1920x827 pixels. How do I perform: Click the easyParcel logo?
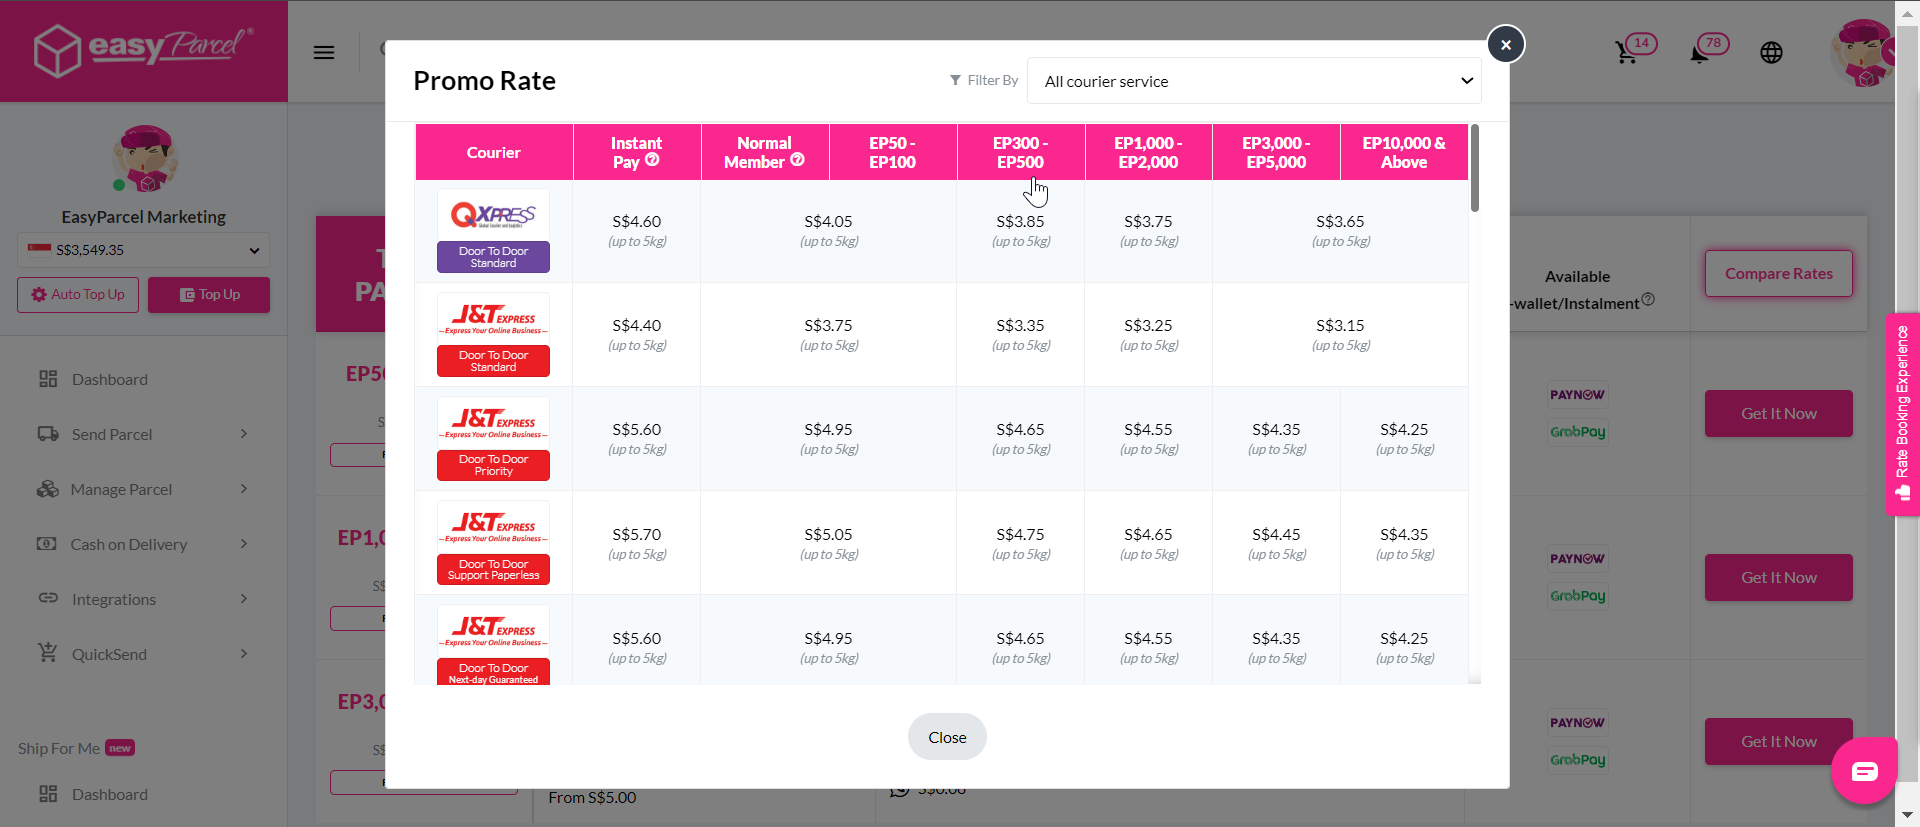click(144, 50)
